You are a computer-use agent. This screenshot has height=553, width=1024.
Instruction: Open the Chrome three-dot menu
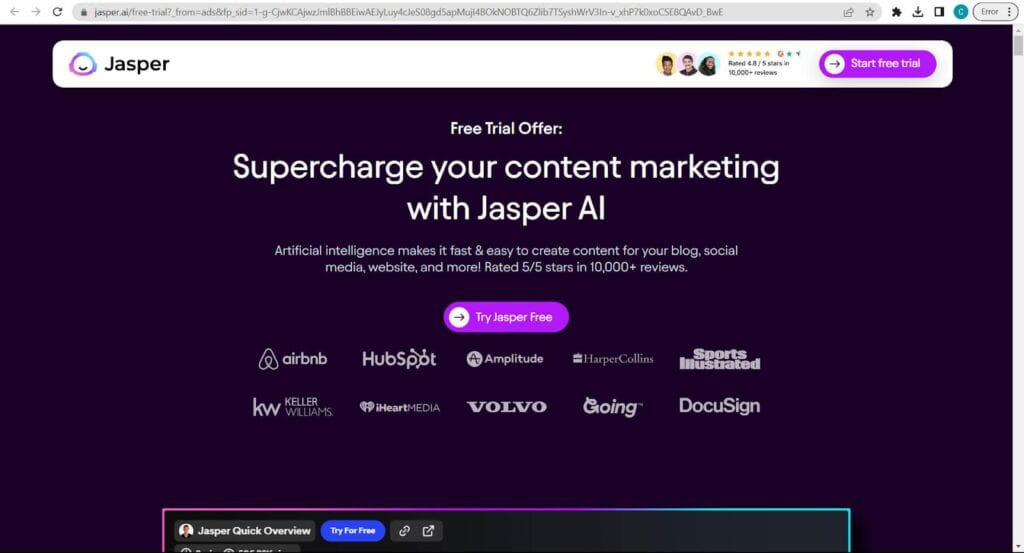[x=1012, y=12]
